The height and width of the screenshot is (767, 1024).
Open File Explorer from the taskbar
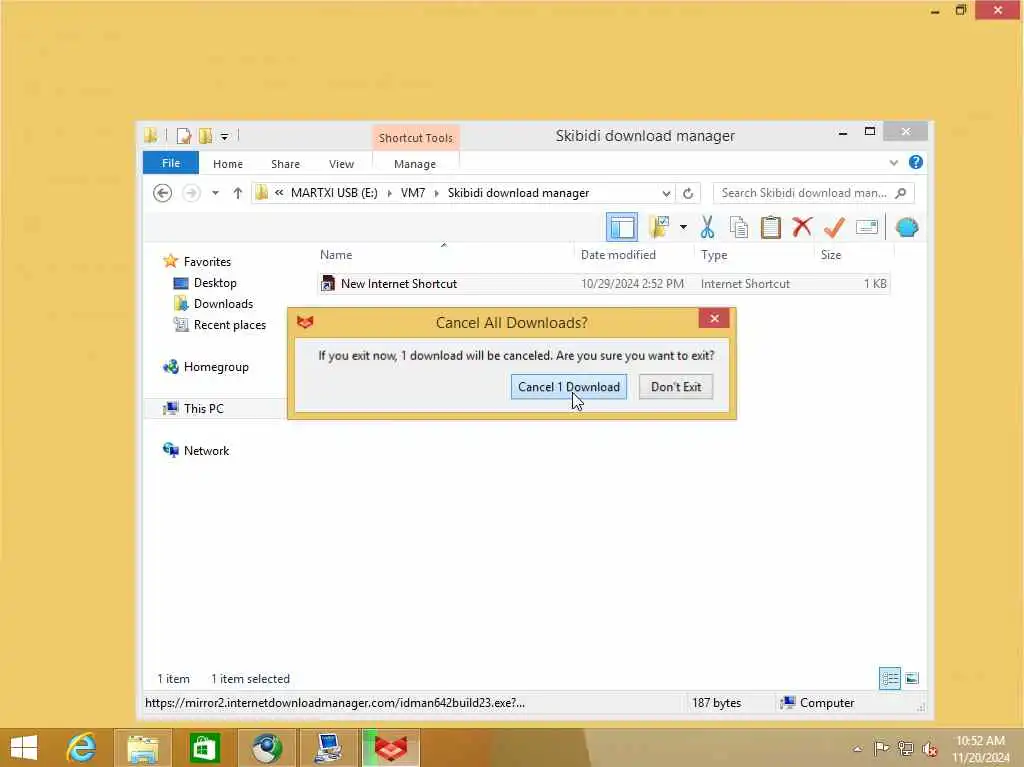click(142, 748)
